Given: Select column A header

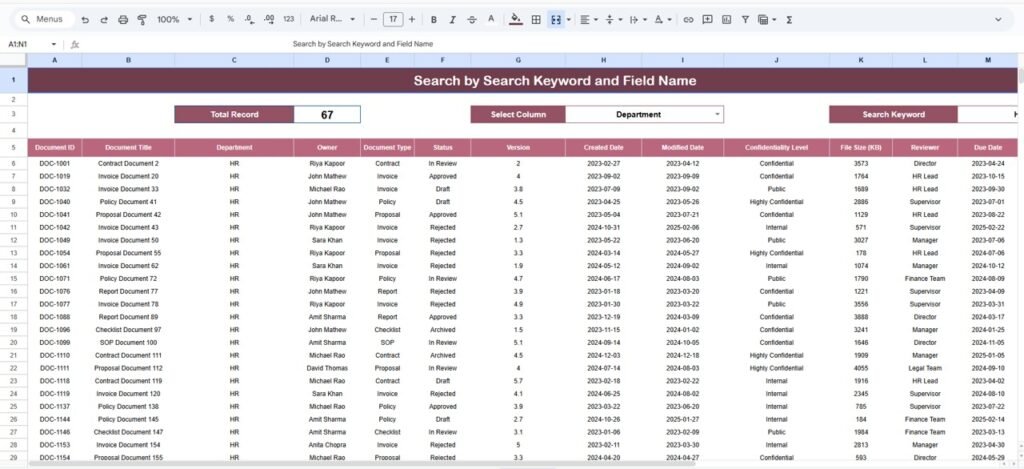Looking at the screenshot, I should [x=54, y=60].
